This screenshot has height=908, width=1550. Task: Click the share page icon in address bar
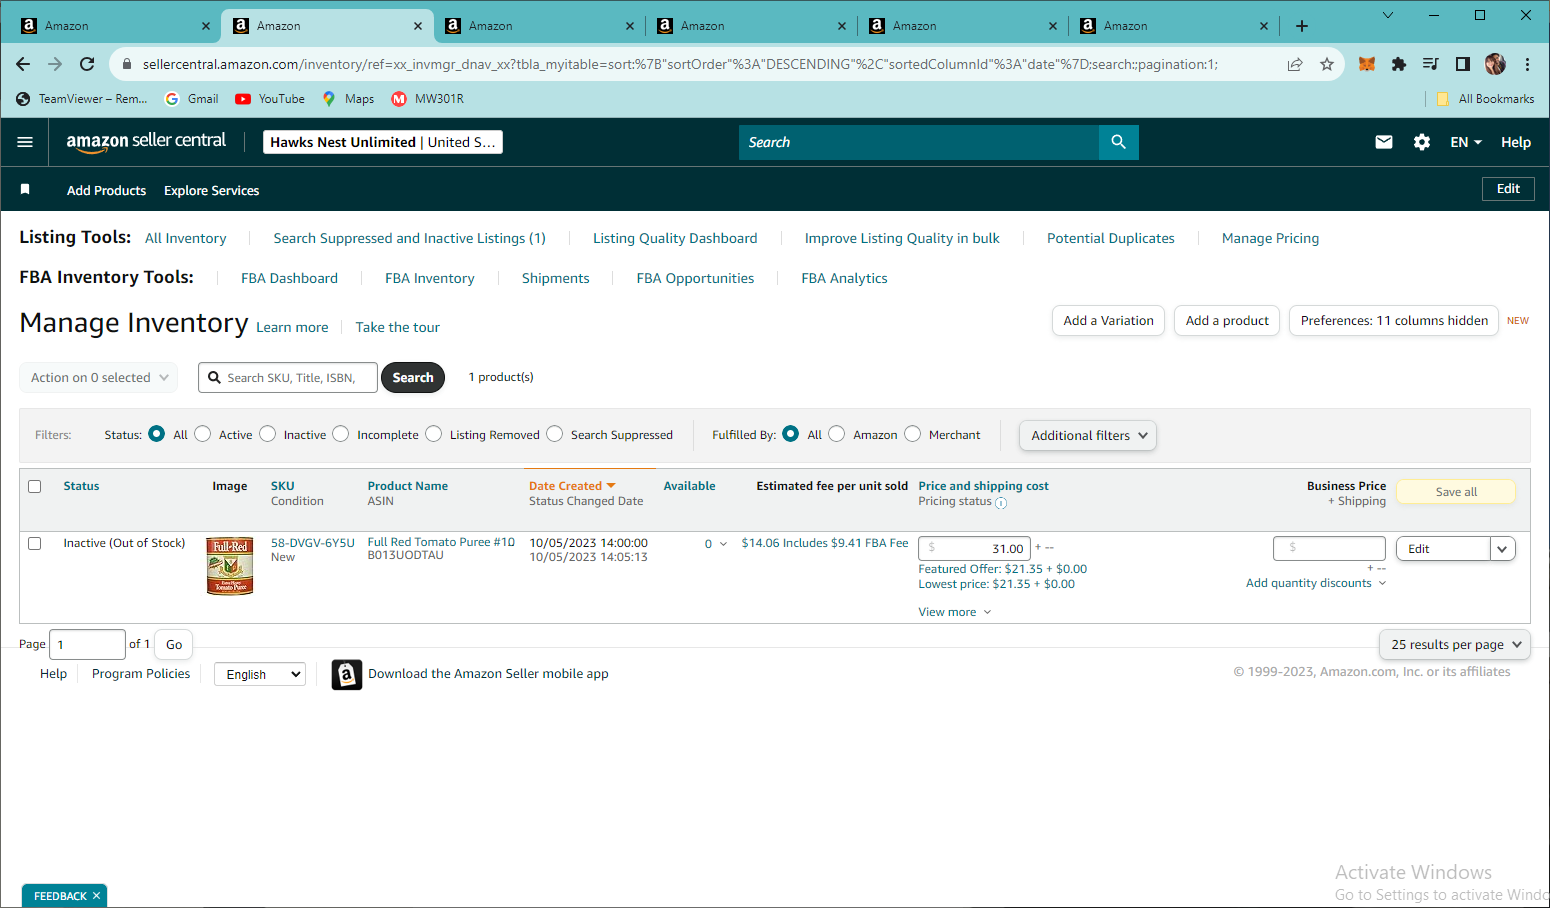pyautogui.click(x=1295, y=64)
